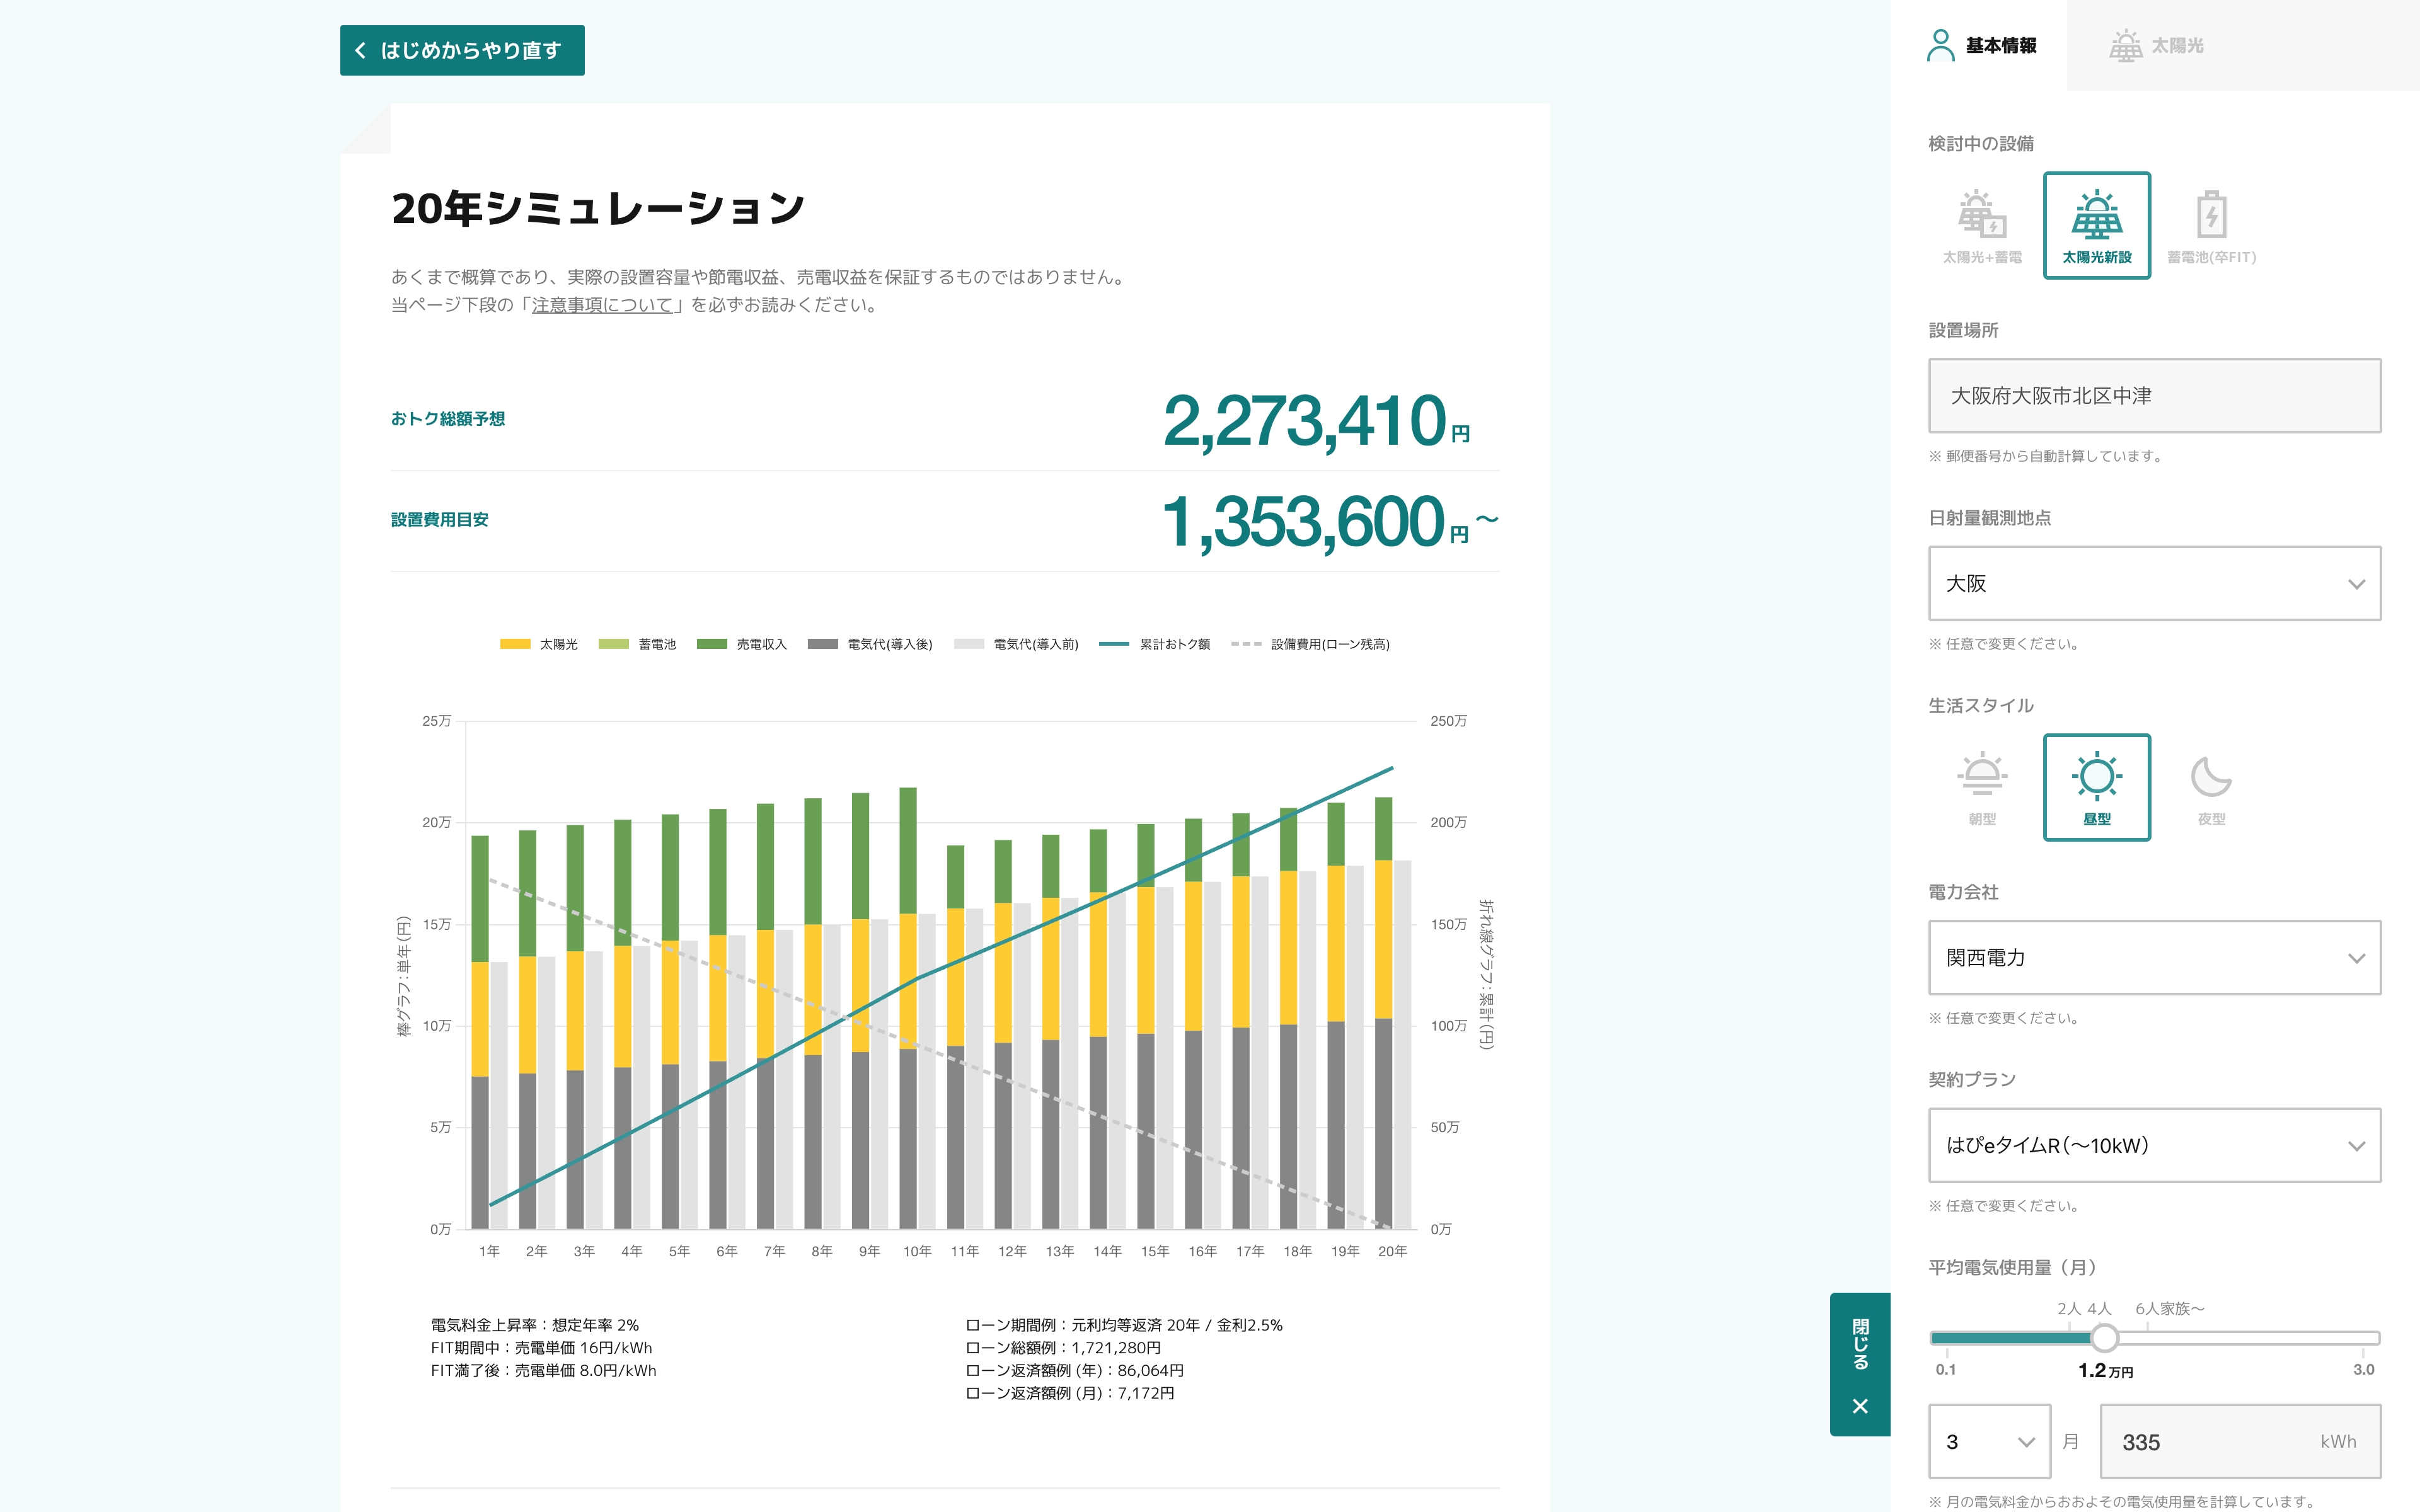The height and width of the screenshot is (1512, 2420).
Task: Expand the 契約プラン はぴeタイムR dropdown
Action: [x=2154, y=1145]
